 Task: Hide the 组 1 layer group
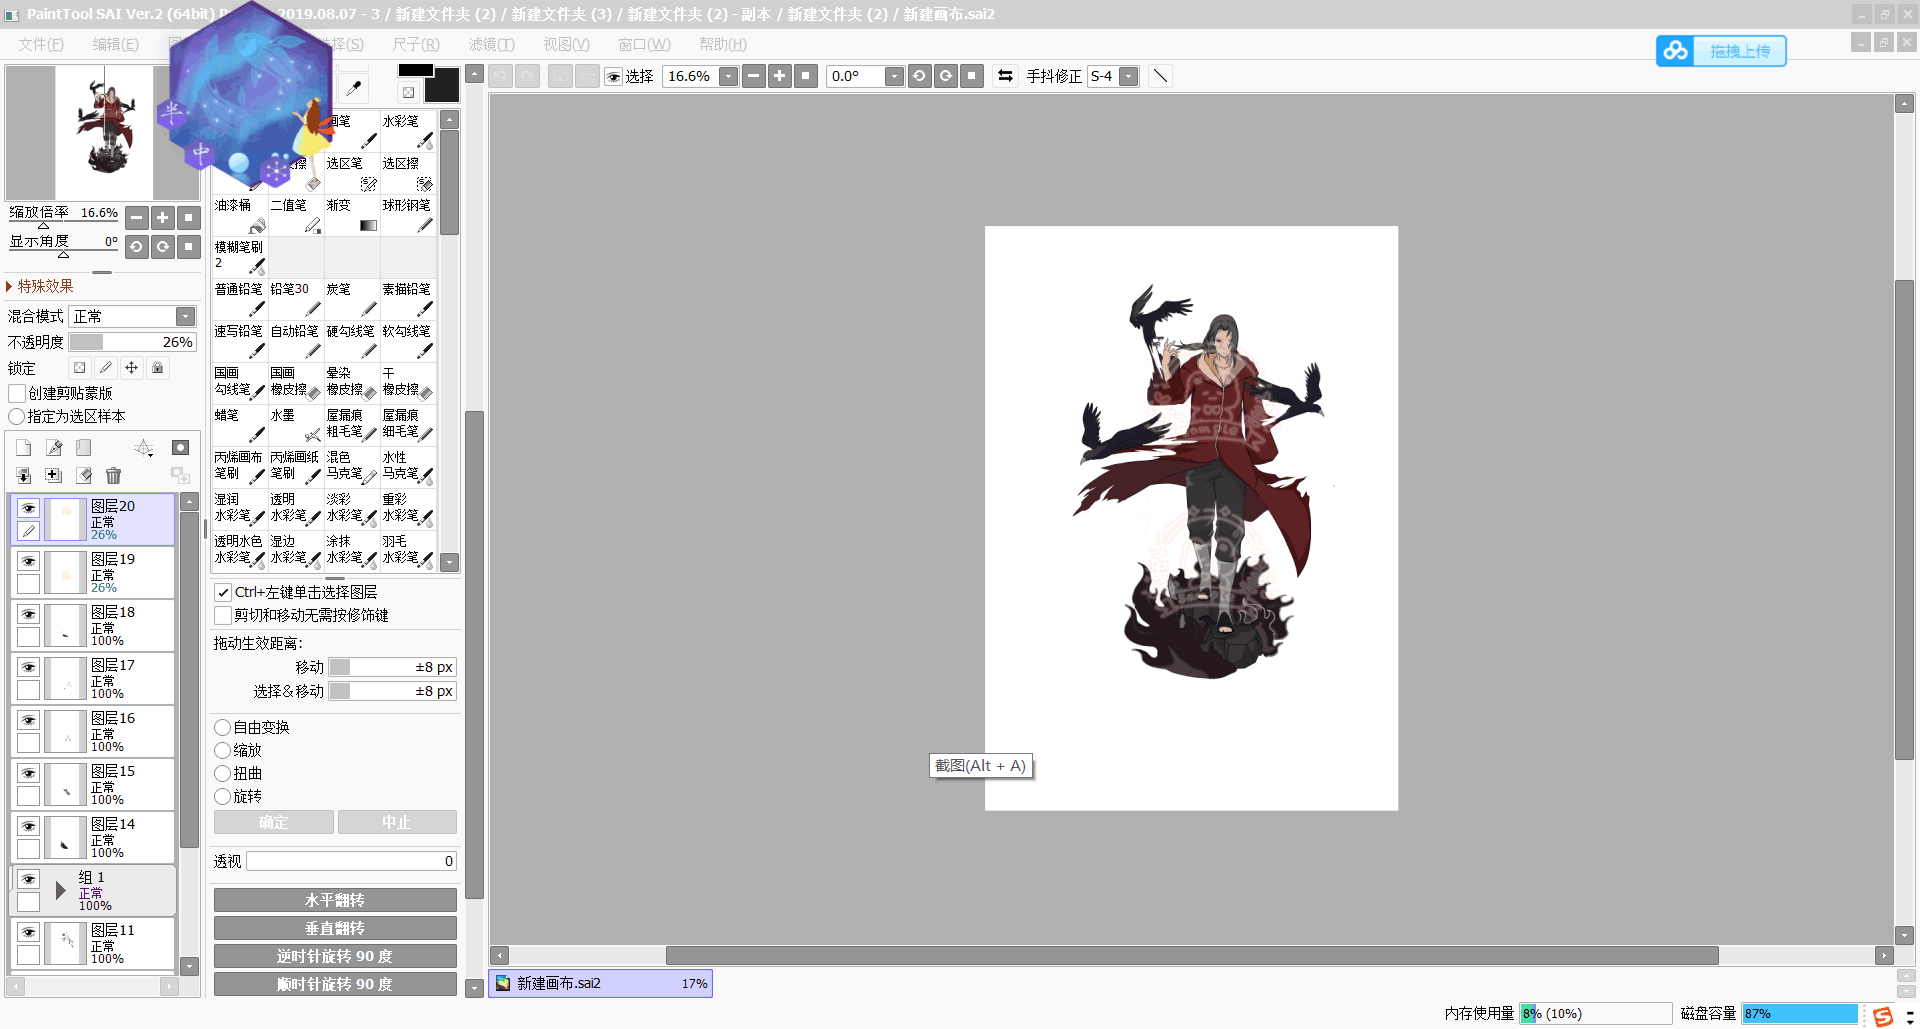(x=28, y=879)
